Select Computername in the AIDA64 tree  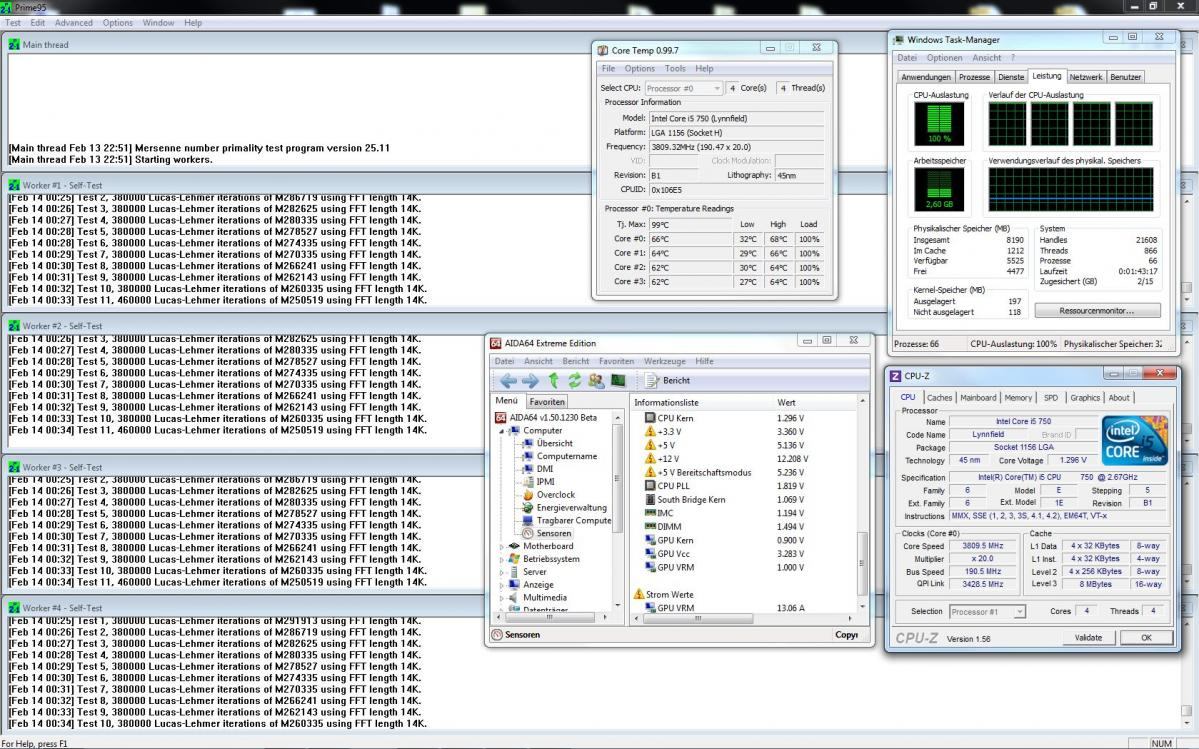pos(567,456)
